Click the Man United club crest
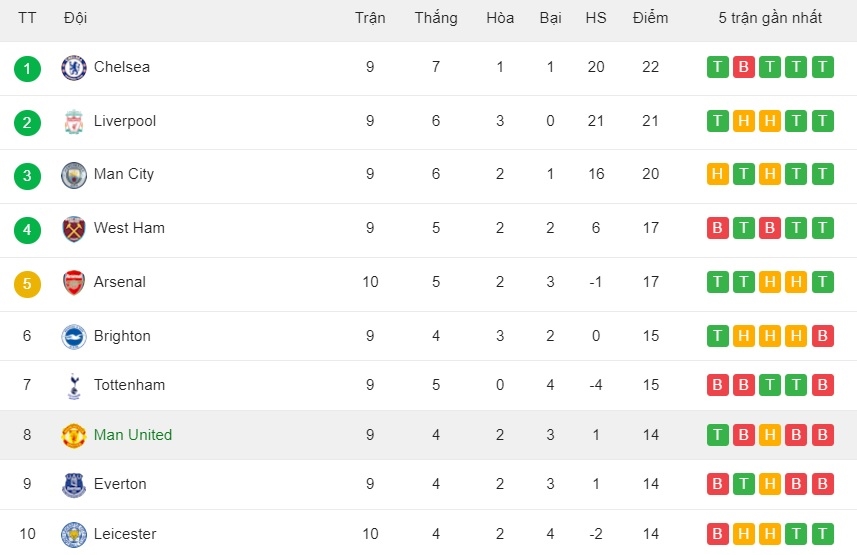Image resolution: width=857 pixels, height=555 pixels. point(74,436)
